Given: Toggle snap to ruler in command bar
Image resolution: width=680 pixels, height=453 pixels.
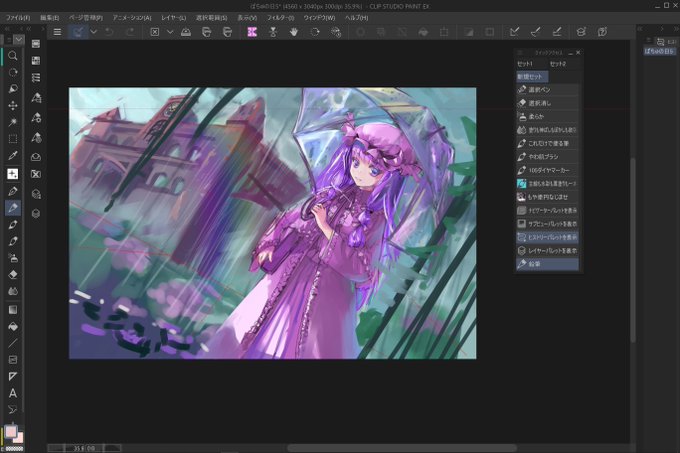Looking at the screenshot, I should click(x=514, y=32).
